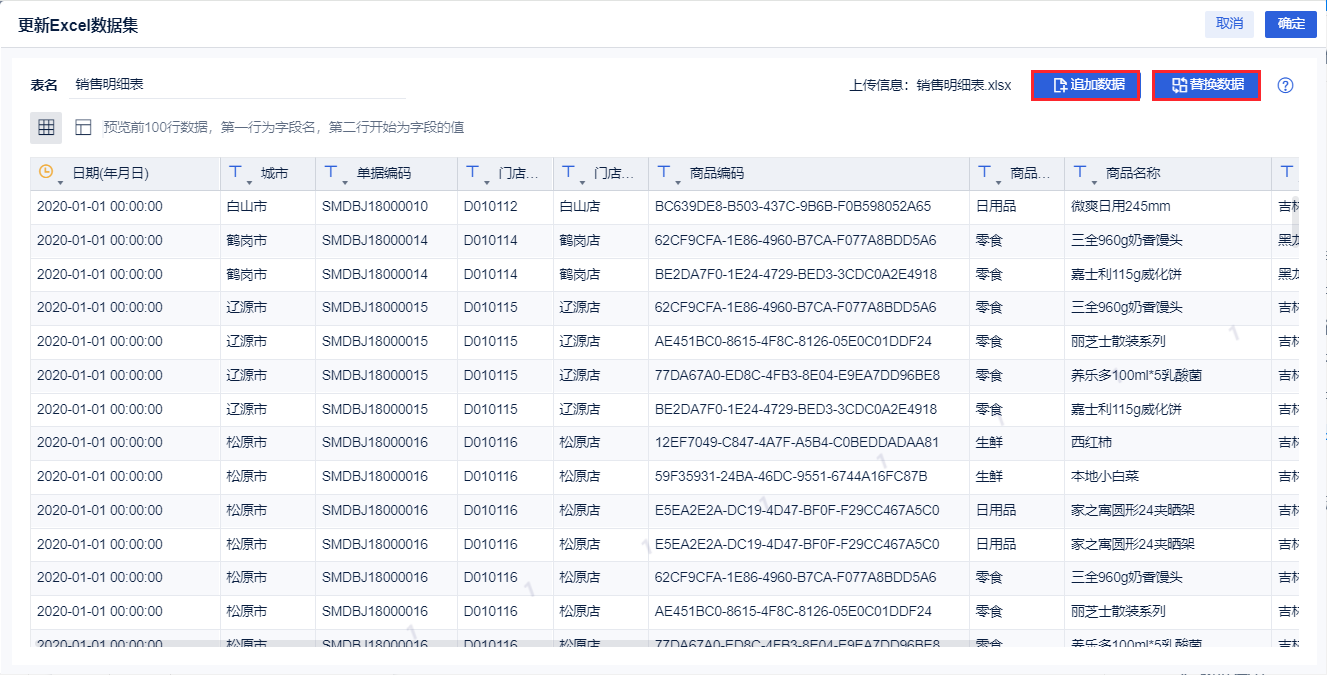Click the 更新Excel数据集 dialog title

click(77, 25)
